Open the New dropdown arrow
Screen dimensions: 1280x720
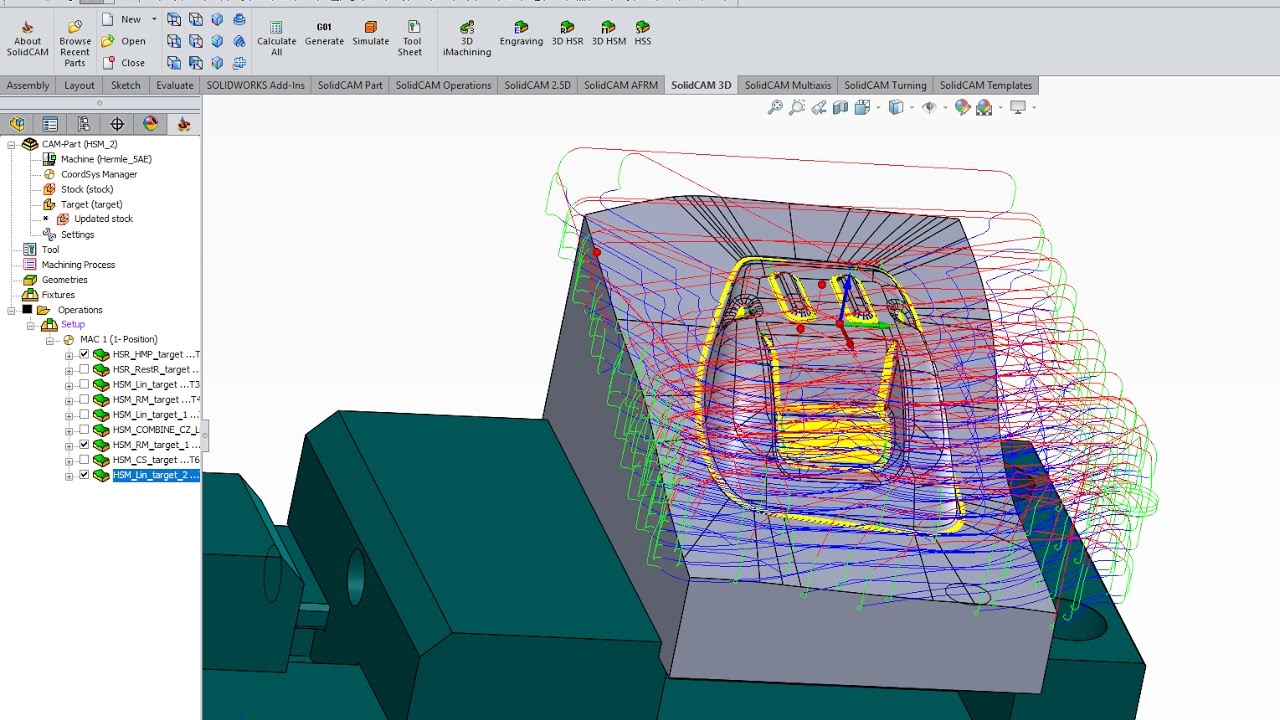(x=154, y=19)
